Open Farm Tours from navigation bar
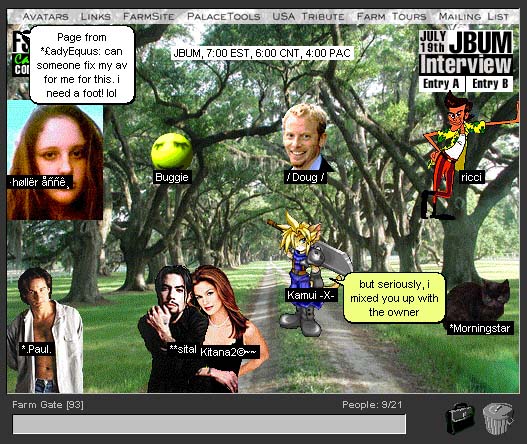Image resolution: width=527 pixels, height=444 pixels. tap(392, 16)
